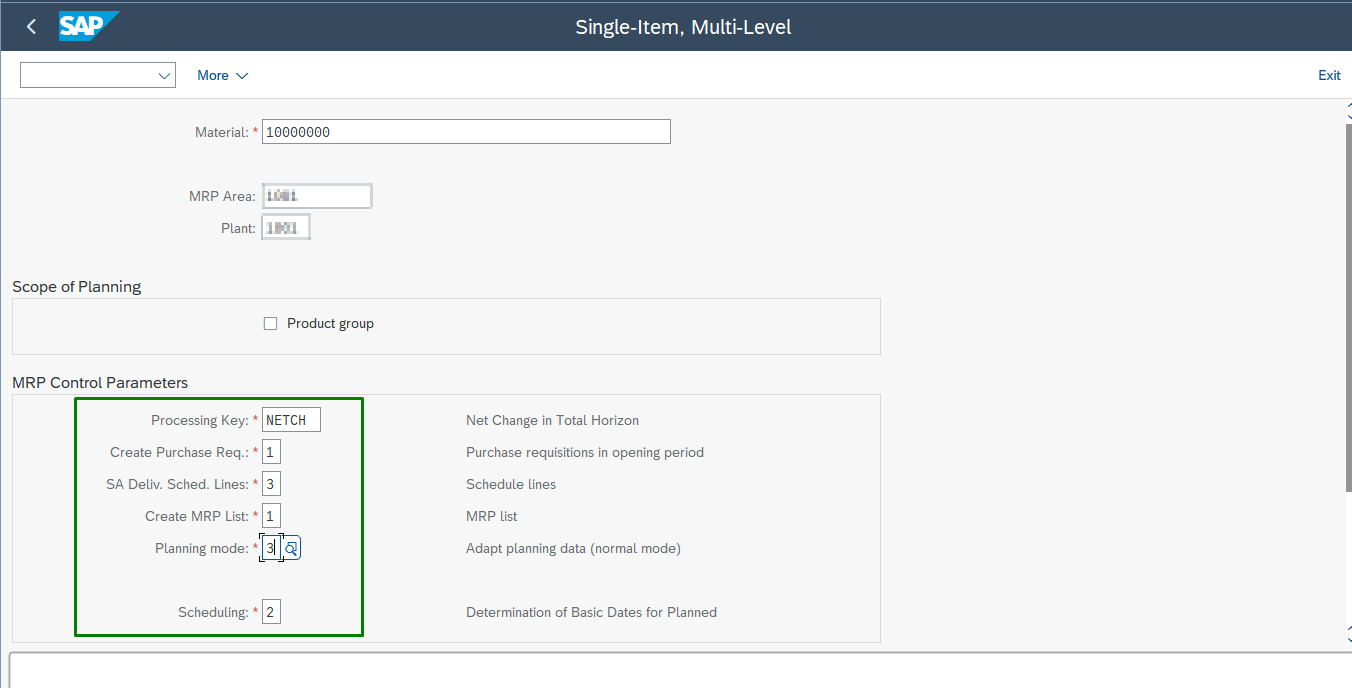
Task: Click the Planning mode field
Action: (x=270, y=549)
